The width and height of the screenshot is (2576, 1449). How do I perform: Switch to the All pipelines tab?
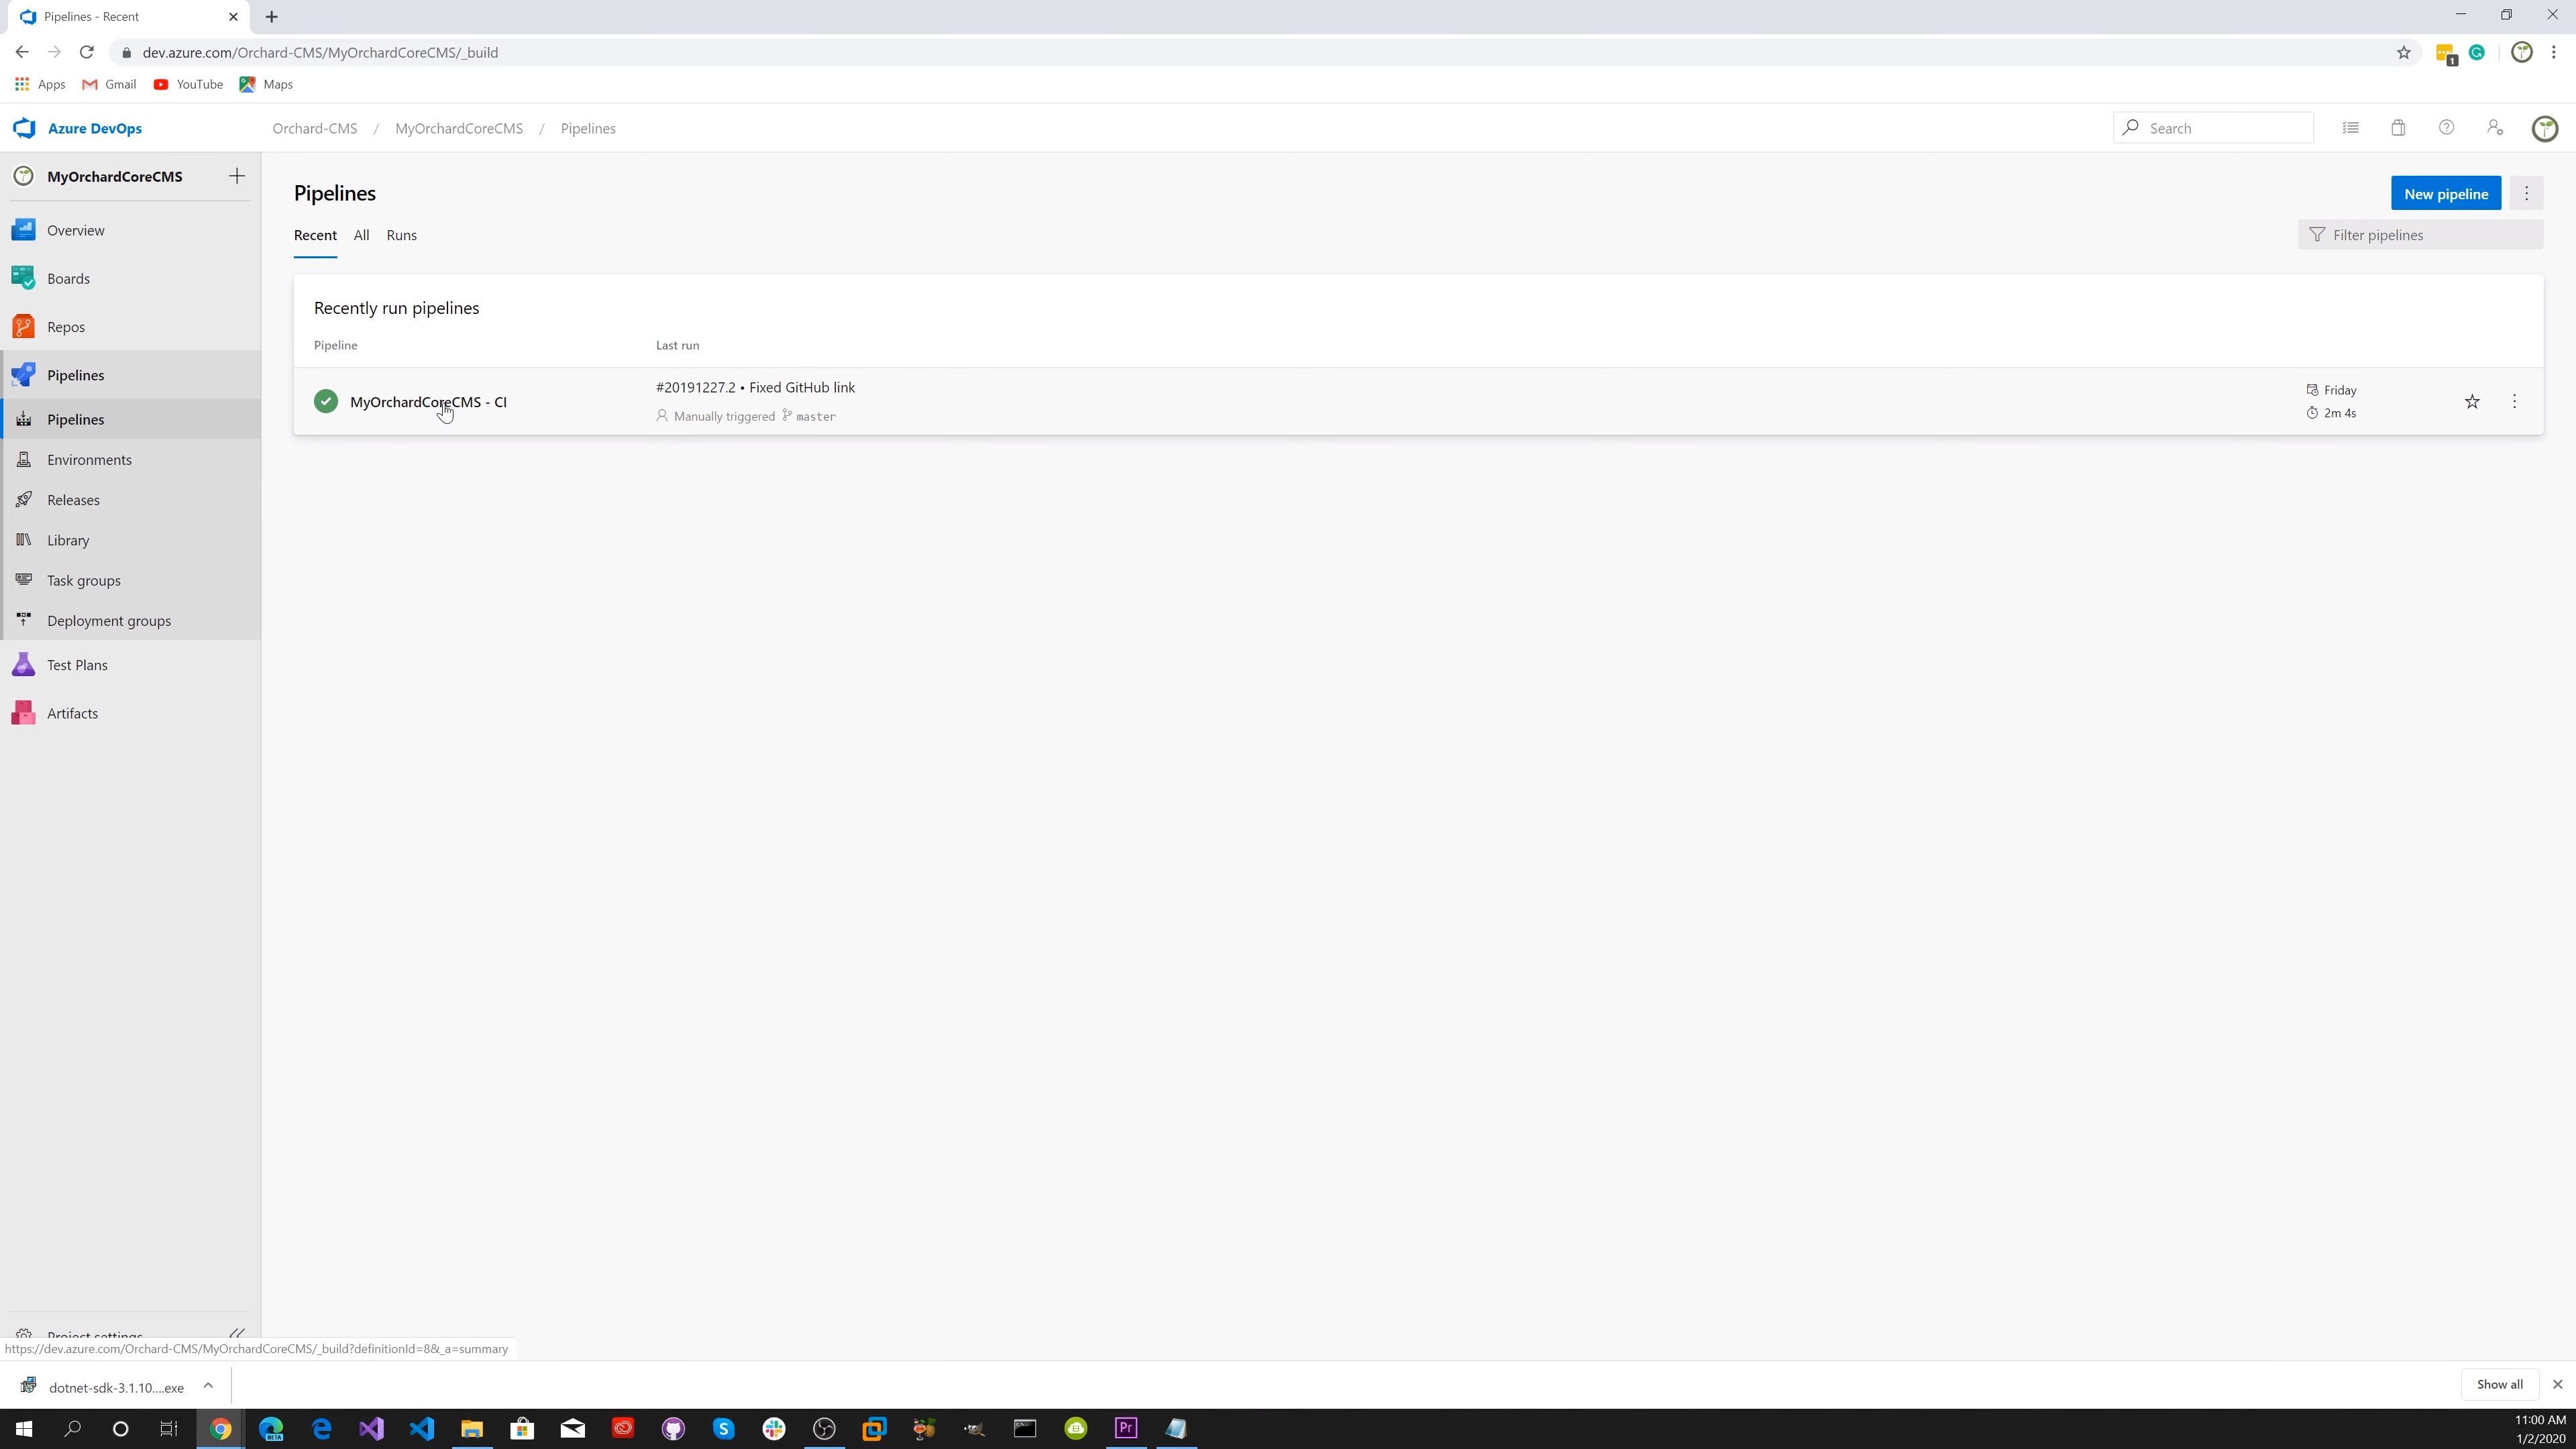361,235
